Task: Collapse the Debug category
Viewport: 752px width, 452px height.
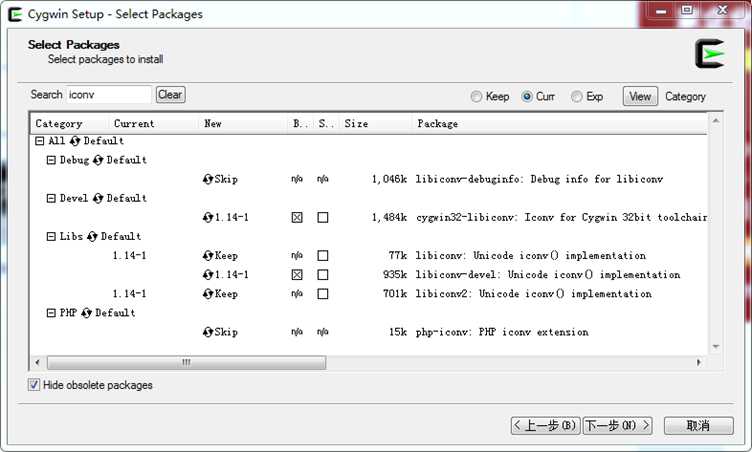Action: point(51,160)
